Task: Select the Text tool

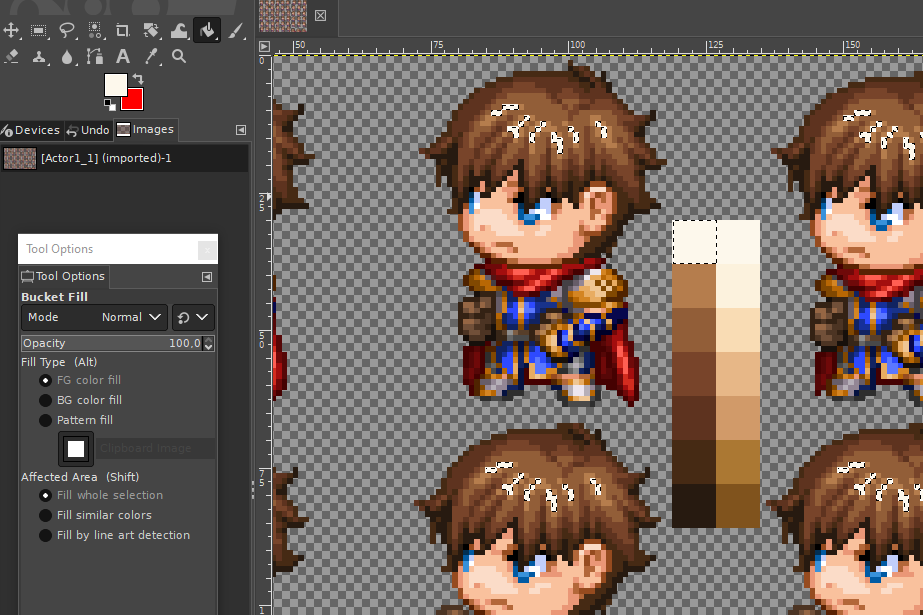Action: [x=122, y=56]
